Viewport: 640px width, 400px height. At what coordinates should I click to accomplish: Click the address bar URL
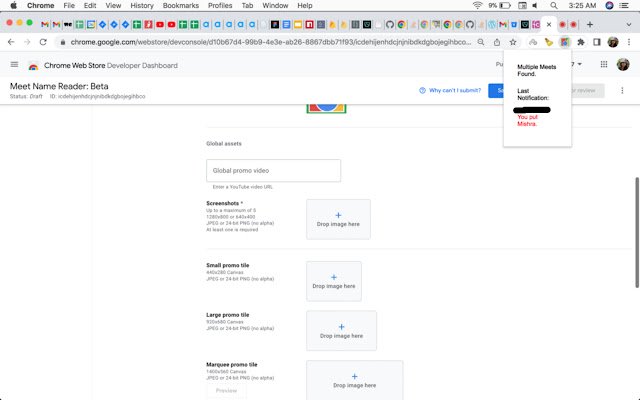(271, 42)
